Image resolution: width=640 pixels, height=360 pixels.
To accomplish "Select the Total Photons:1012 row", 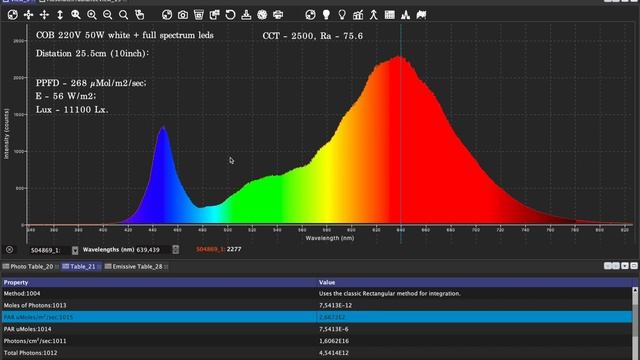I will pyautogui.click(x=317, y=353).
